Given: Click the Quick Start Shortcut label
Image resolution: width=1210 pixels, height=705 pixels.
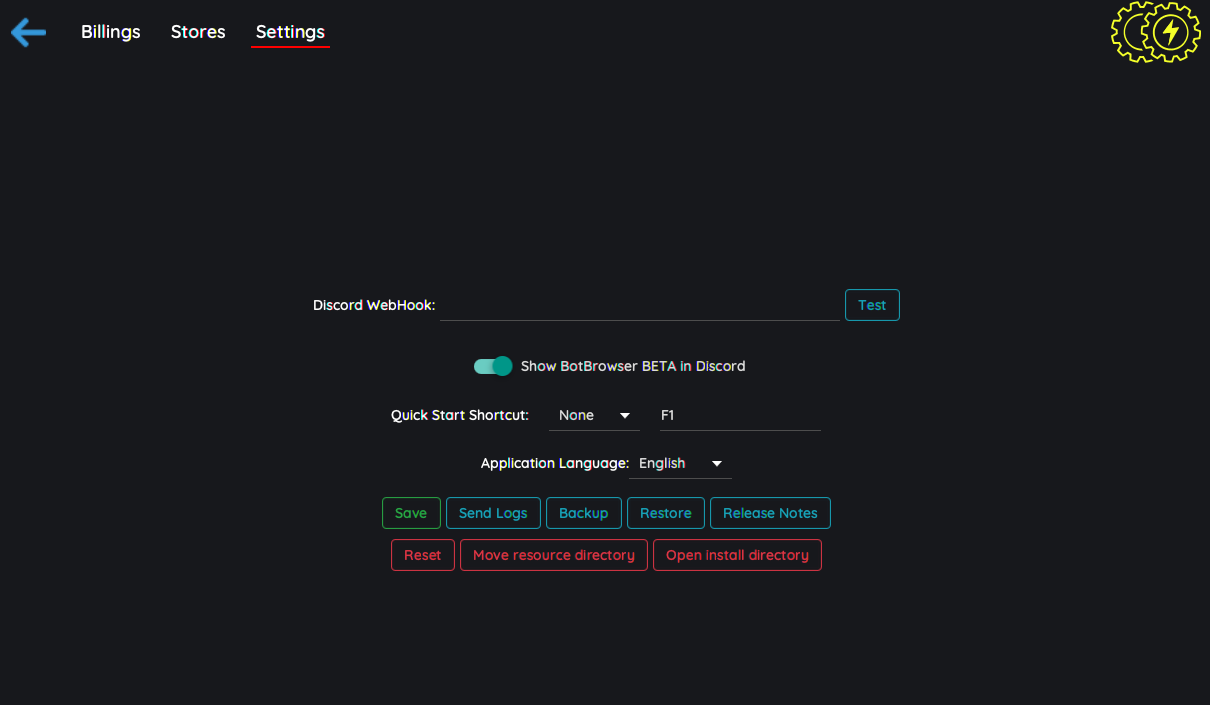Looking at the screenshot, I should click(x=460, y=415).
